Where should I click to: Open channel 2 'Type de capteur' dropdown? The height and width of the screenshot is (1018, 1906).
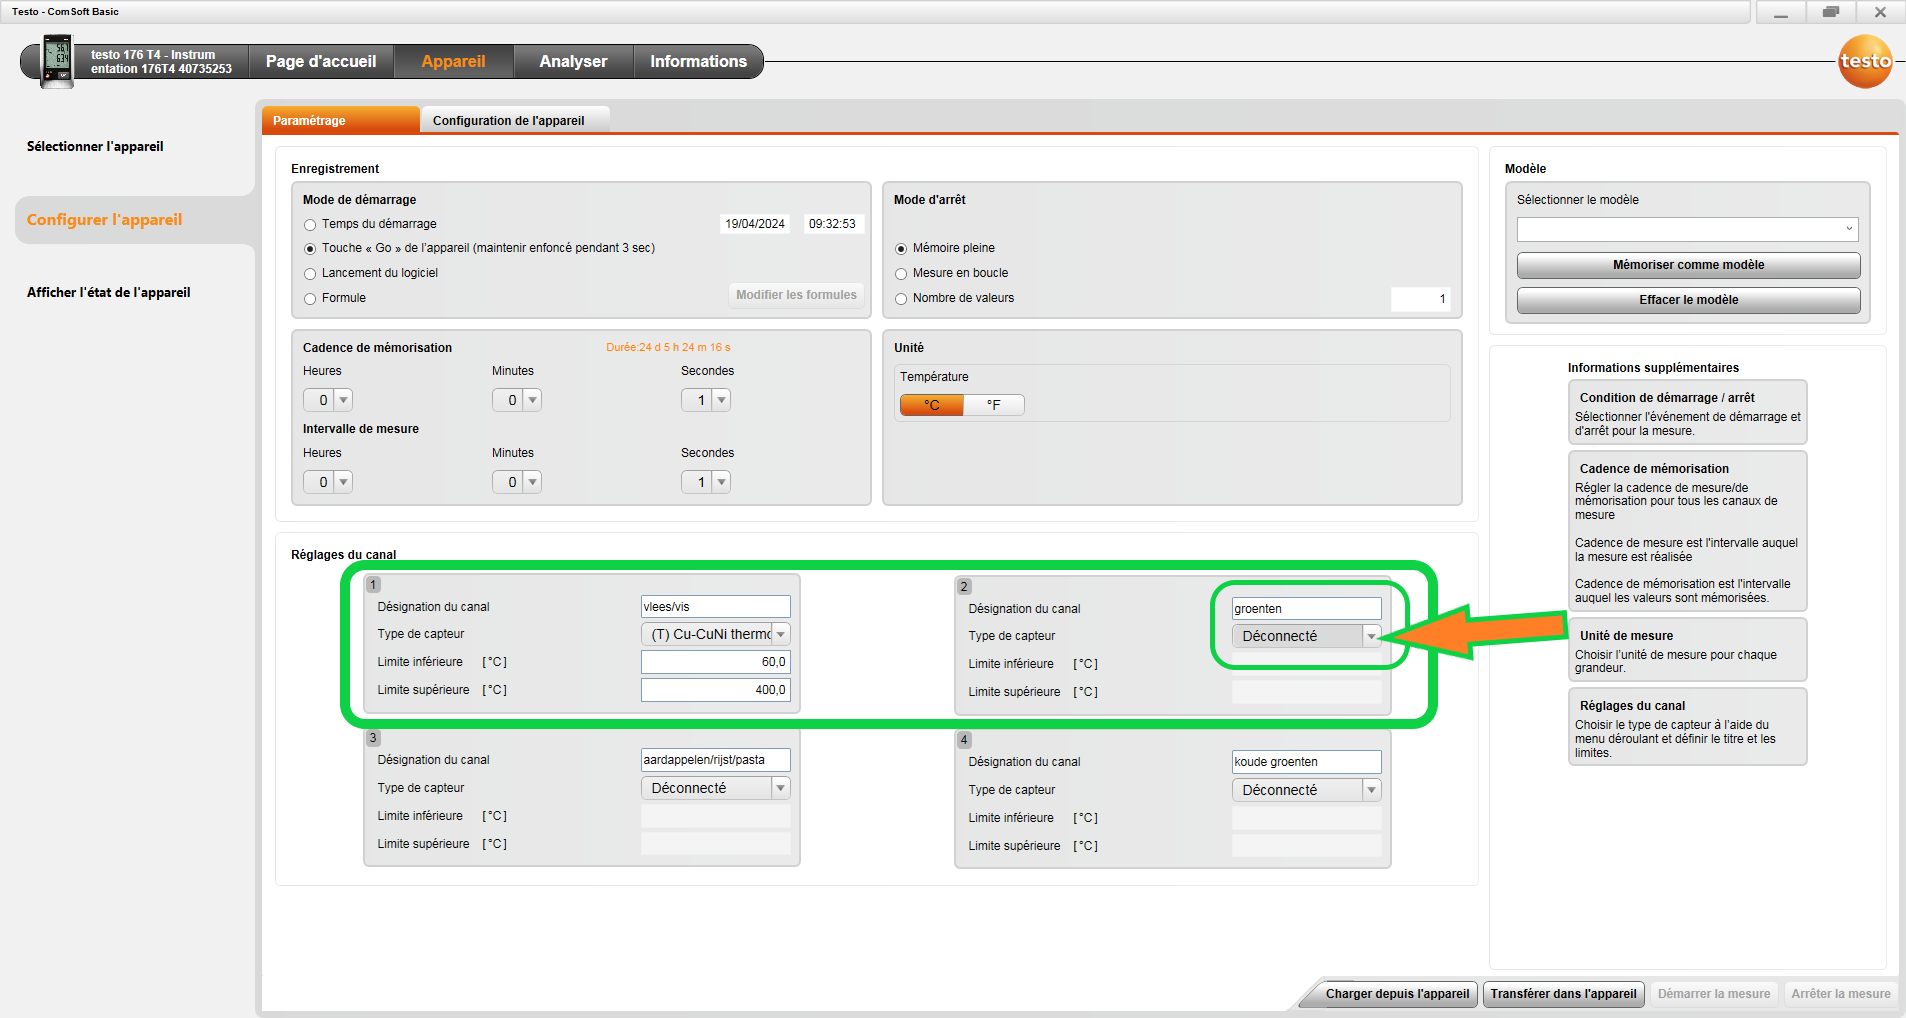(x=1371, y=637)
